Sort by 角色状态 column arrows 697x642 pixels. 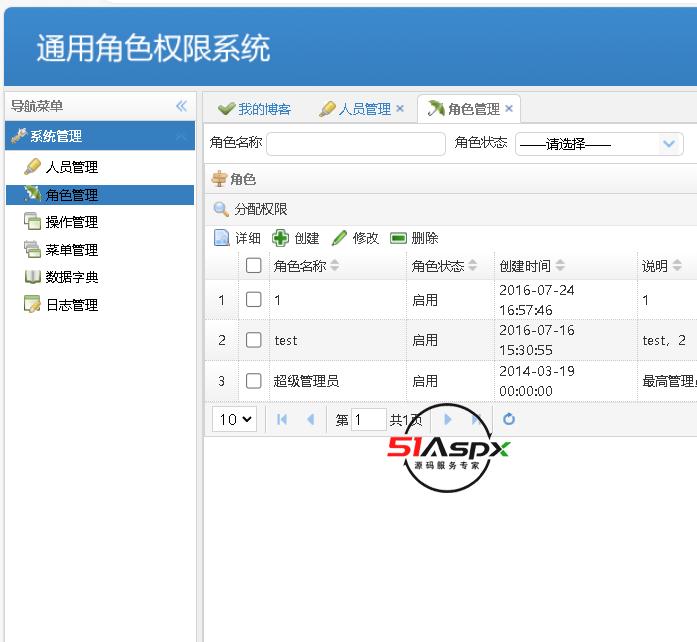473,265
